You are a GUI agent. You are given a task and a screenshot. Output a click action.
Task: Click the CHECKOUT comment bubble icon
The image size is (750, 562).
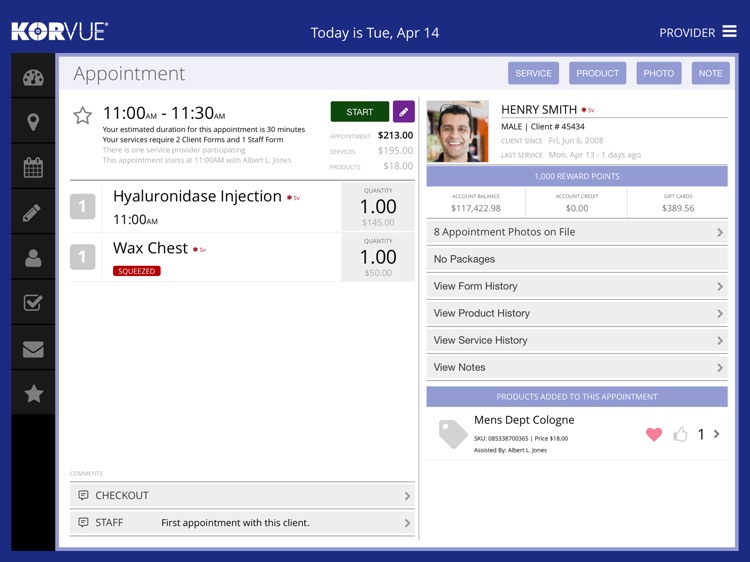pos(83,495)
